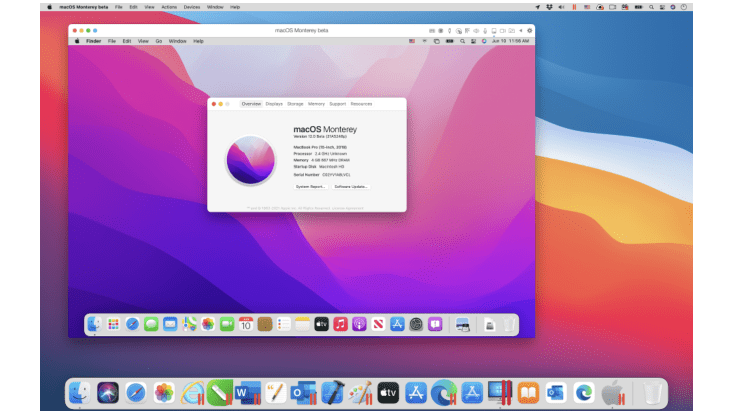Screen dimensions: 735x413
Task: Open the host Actions menu
Action: pyautogui.click(x=169, y=7)
